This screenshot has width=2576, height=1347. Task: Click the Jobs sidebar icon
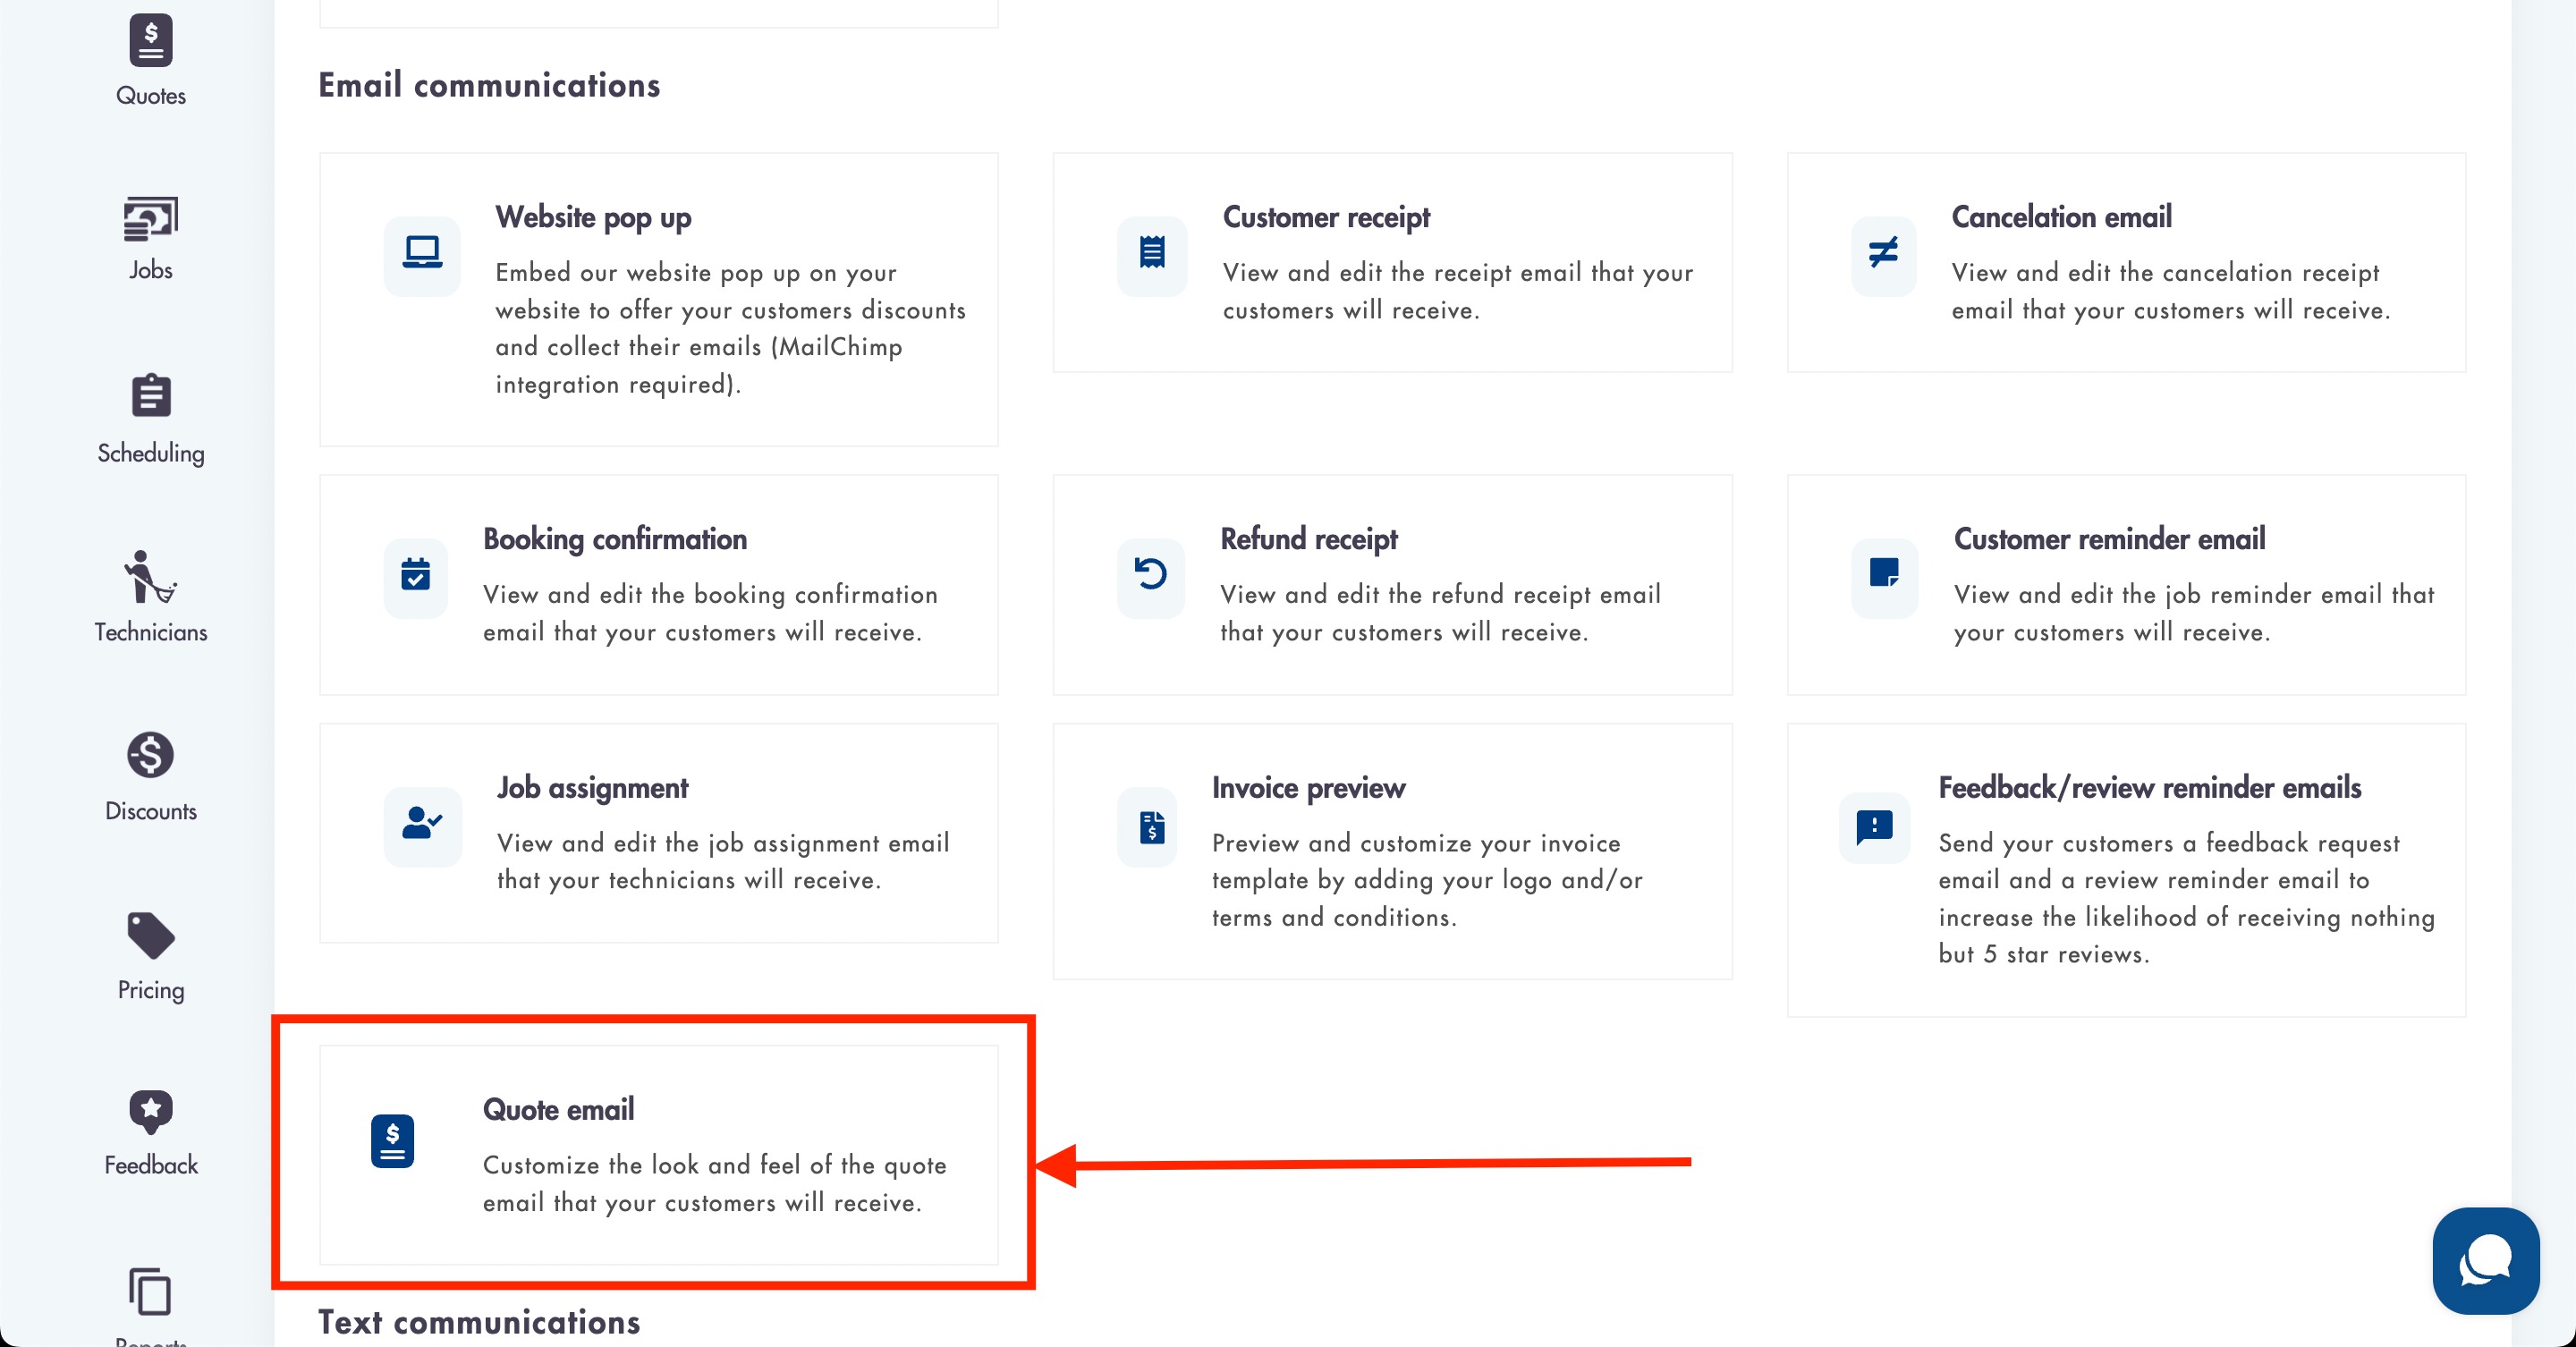pyautogui.click(x=150, y=220)
